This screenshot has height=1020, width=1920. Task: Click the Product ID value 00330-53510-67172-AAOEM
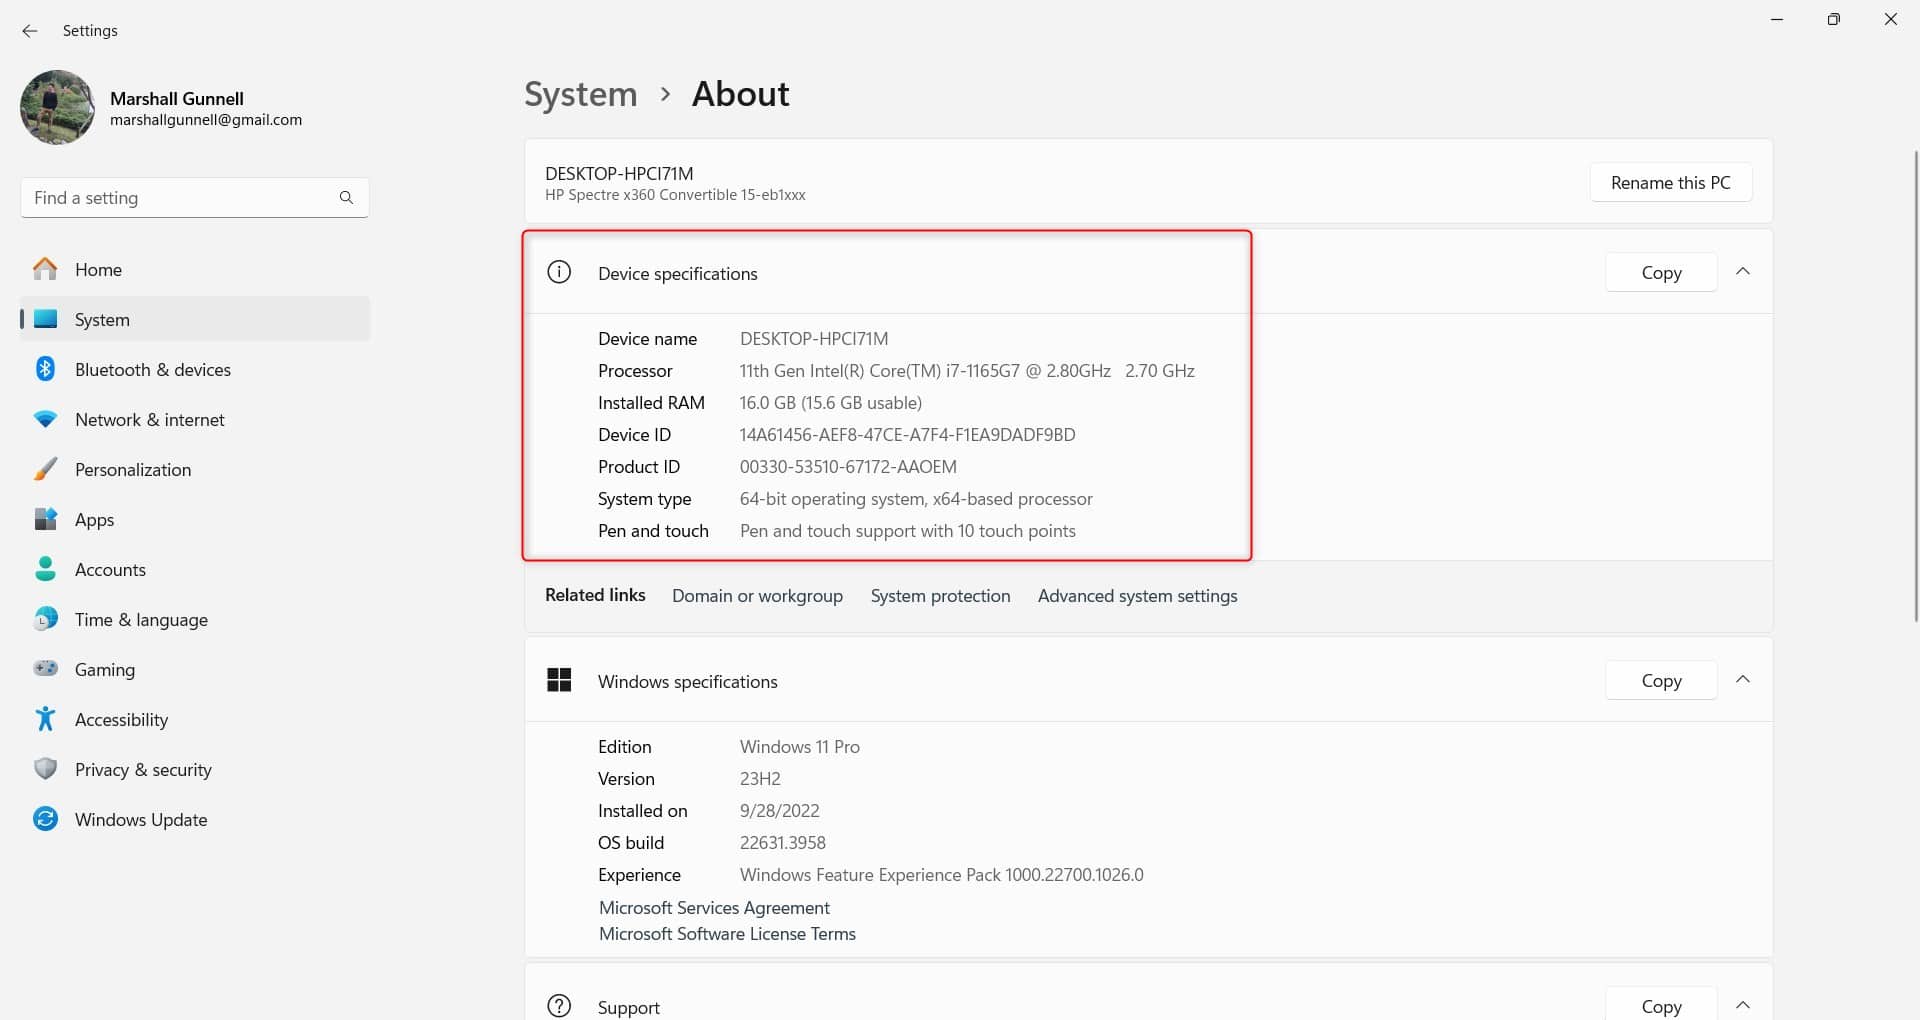coord(848,467)
